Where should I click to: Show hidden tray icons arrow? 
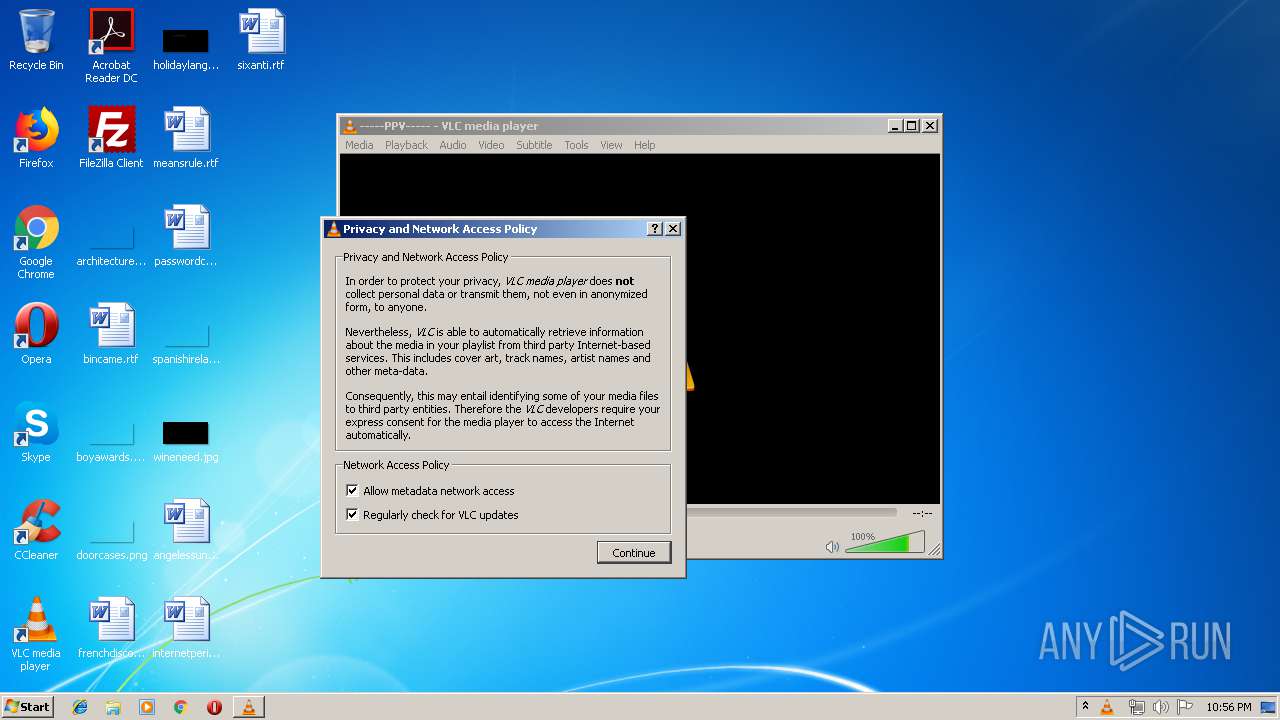(1085, 706)
